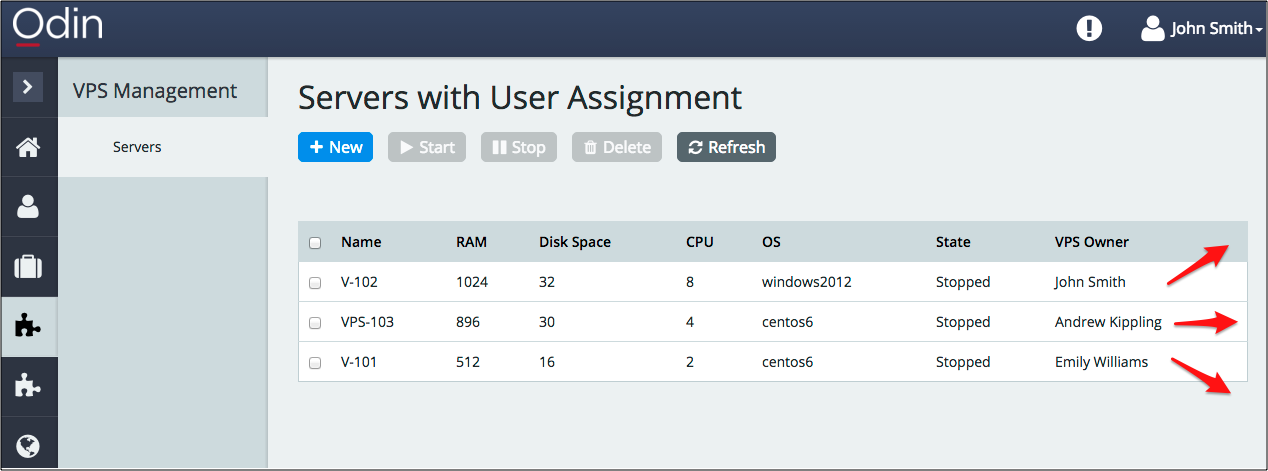Select Servers in the VPS Management menu
1268x471 pixels.
tap(137, 147)
